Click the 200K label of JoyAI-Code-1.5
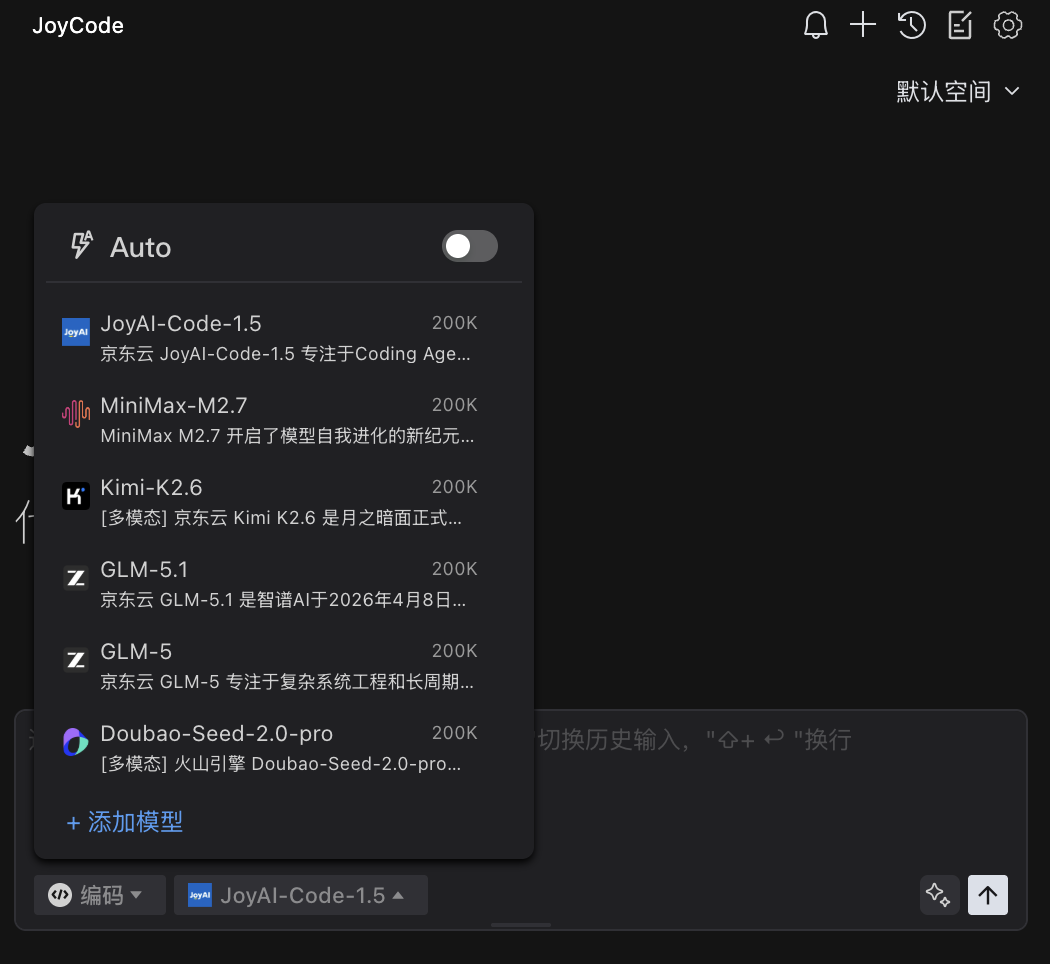 (x=455, y=323)
